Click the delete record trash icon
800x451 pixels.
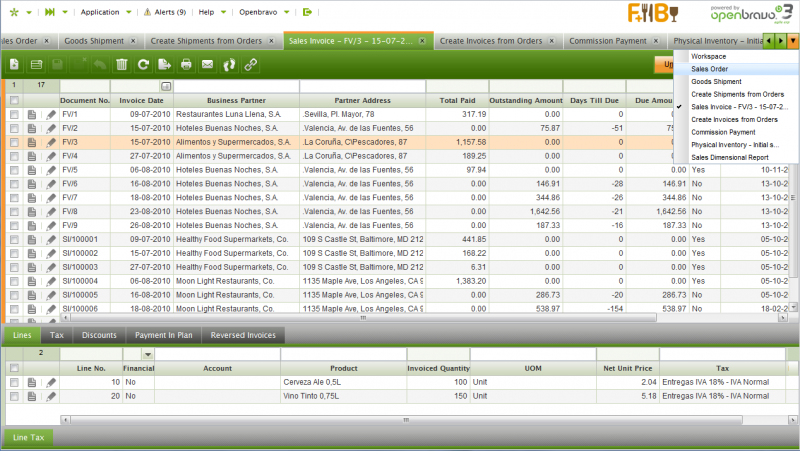click(121, 64)
